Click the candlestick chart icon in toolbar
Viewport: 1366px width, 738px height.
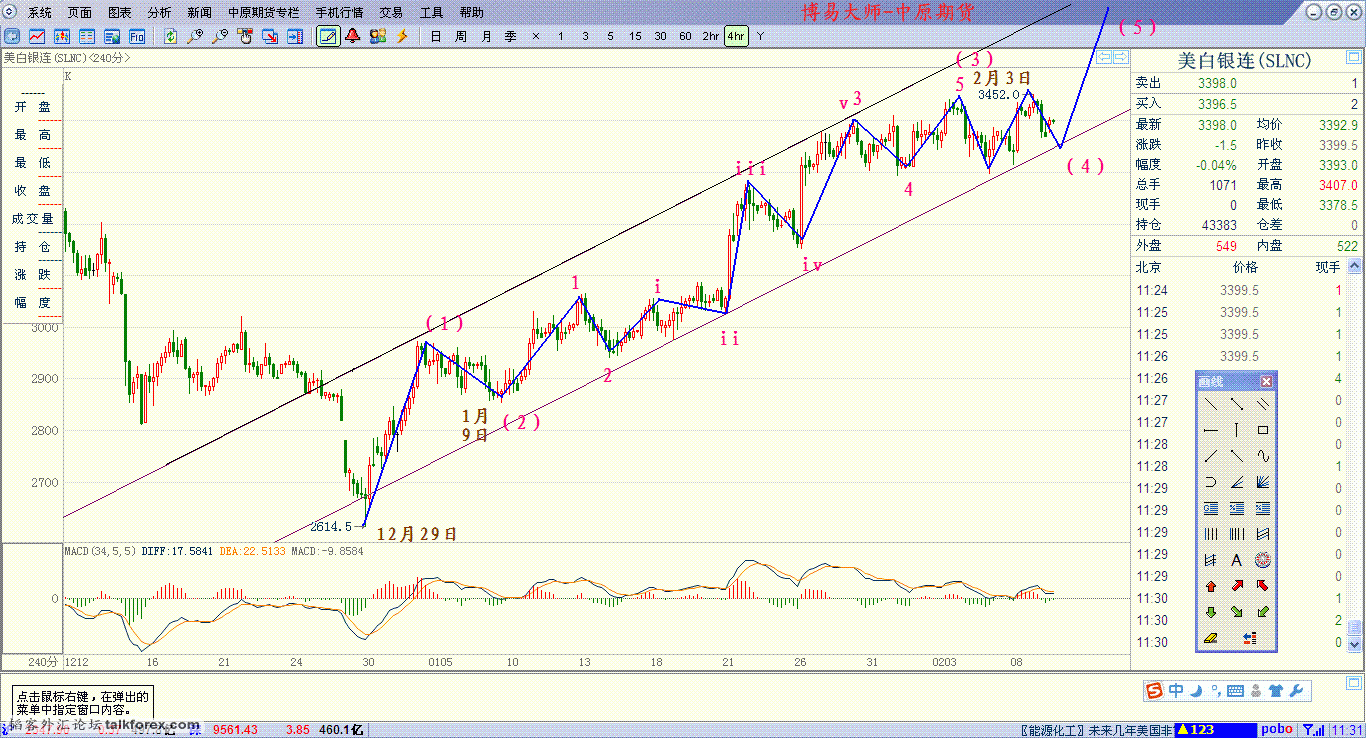click(62, 36)
